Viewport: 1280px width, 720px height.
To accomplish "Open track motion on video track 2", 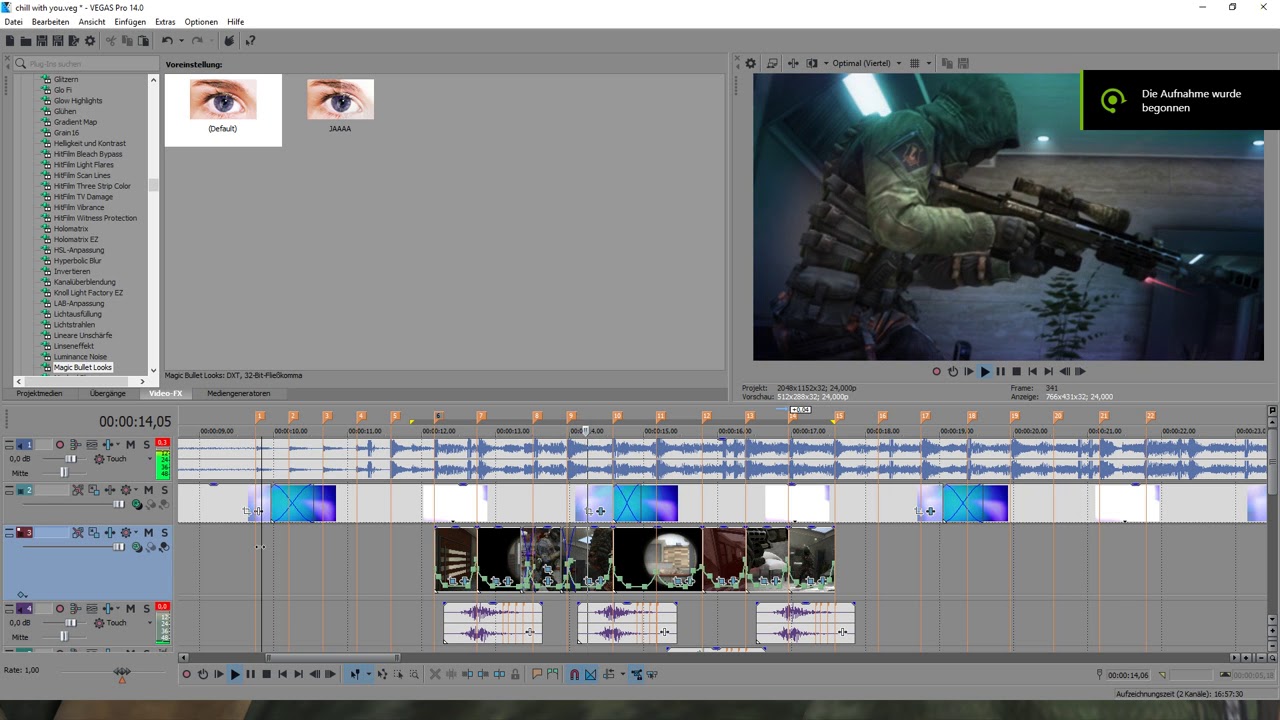I will click(93, 490).
